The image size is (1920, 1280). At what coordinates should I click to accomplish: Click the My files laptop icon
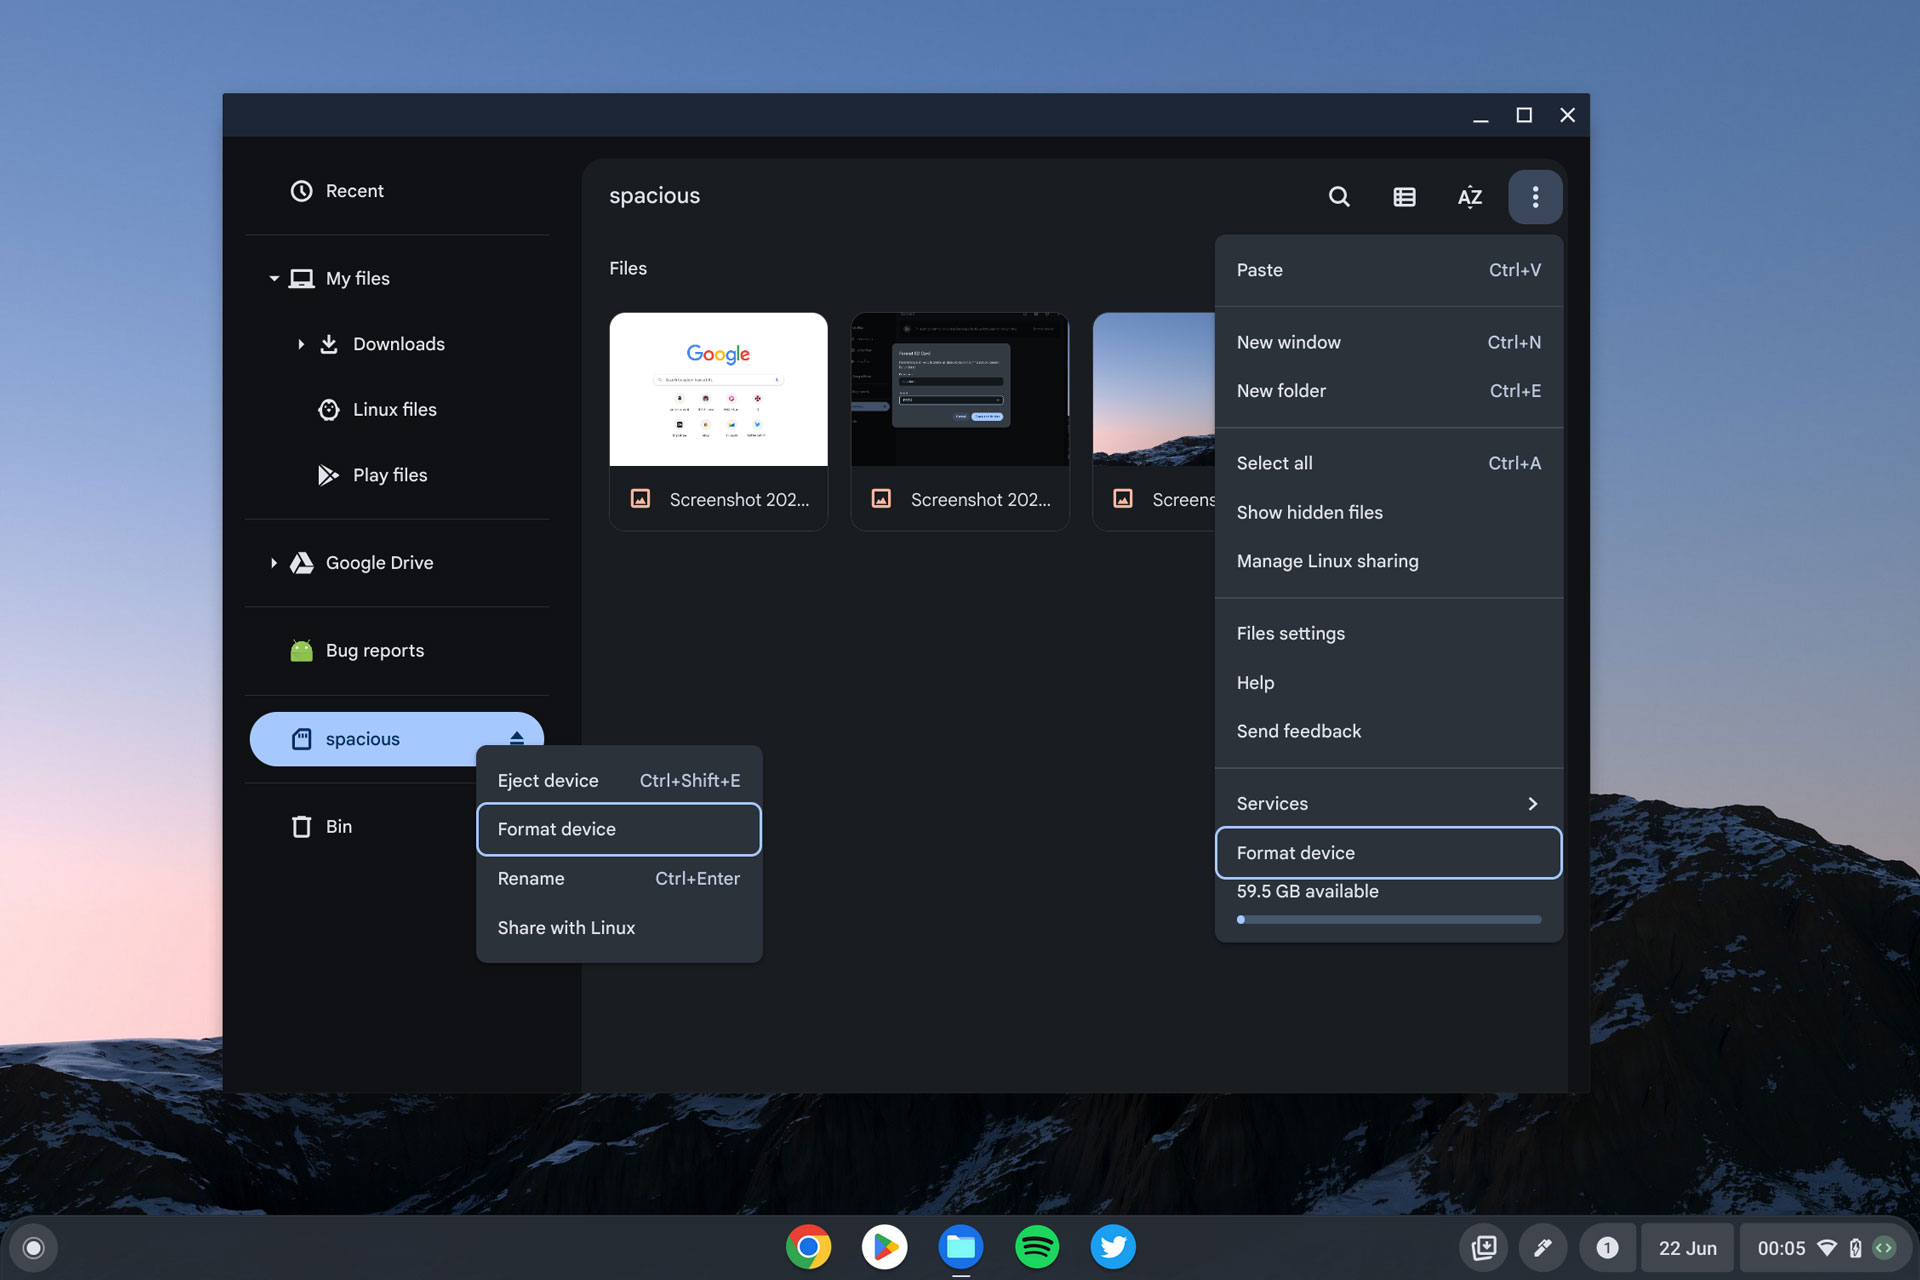[301, 279]
